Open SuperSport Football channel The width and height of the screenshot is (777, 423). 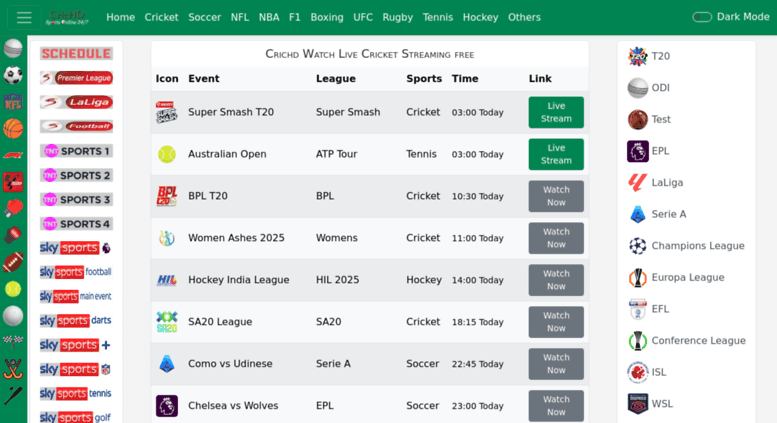coord(76,126)
